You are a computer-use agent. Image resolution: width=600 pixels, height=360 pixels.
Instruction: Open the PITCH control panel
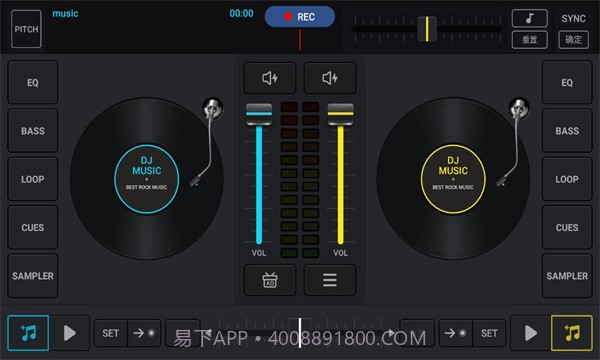[x=26, y=29]
